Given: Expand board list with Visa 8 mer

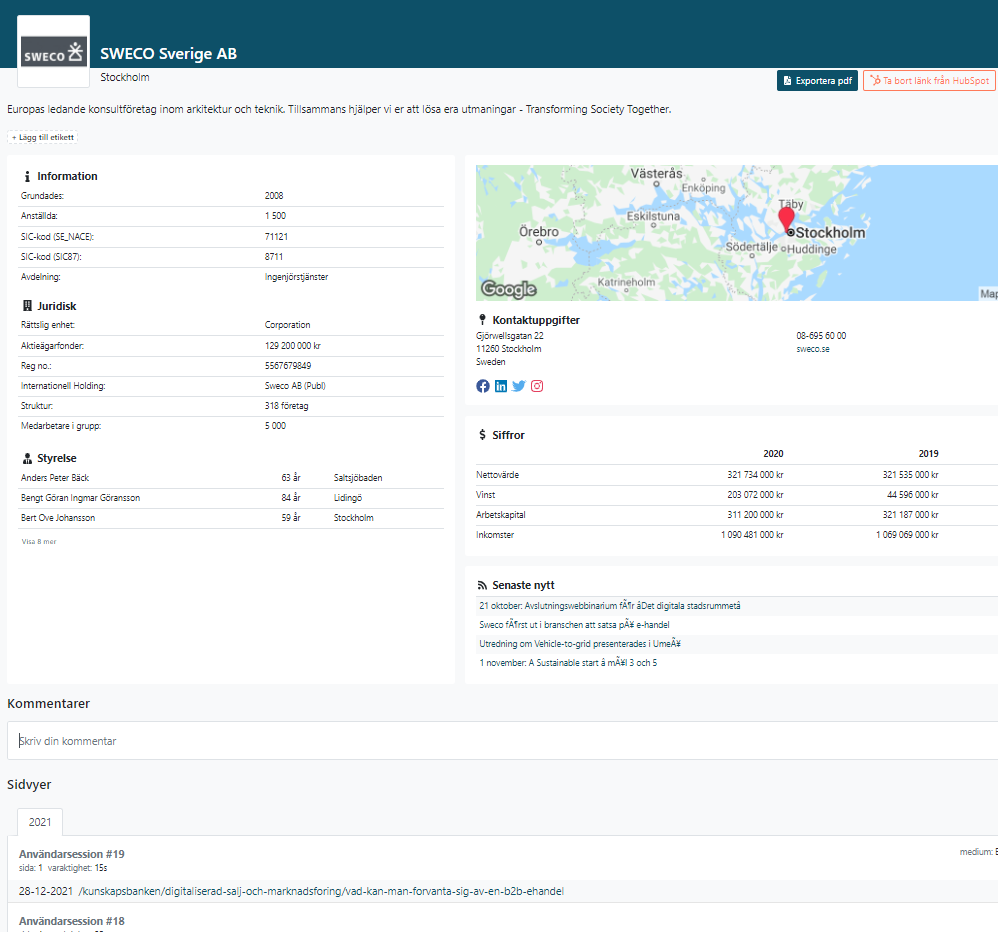Looking at the screenshot, I should point(39,542).
